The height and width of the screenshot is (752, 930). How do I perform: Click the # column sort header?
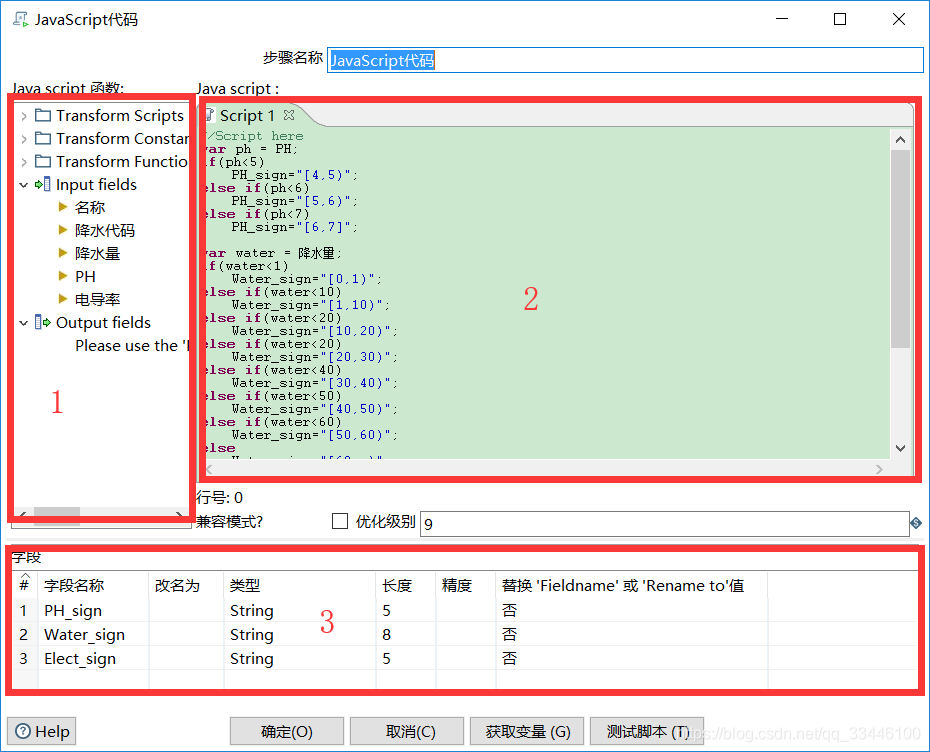point(24,584)
